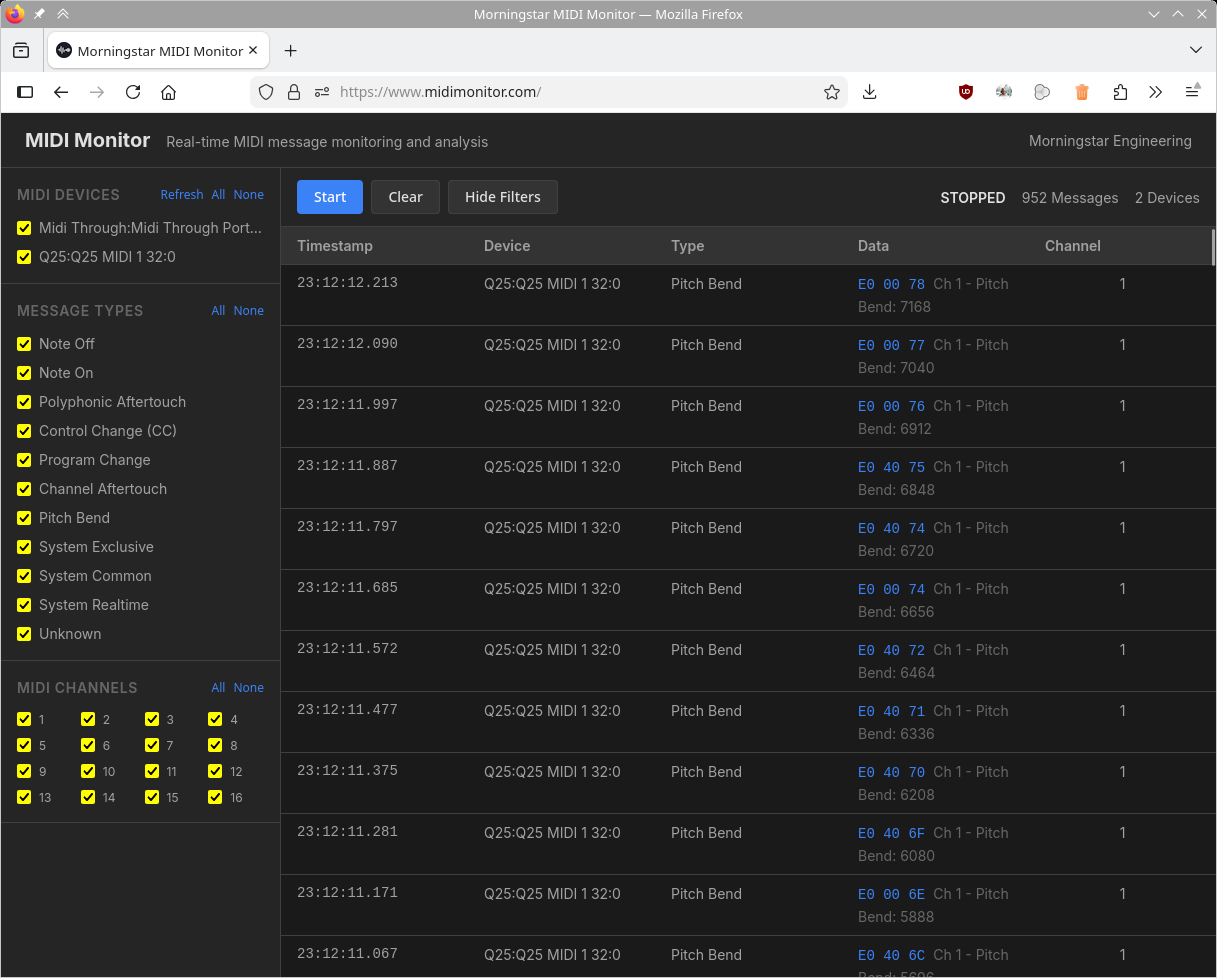The height and width of the screenshot is (978, 1217).
Task: Navigate back with the back arrow
Action: [61, 92]
